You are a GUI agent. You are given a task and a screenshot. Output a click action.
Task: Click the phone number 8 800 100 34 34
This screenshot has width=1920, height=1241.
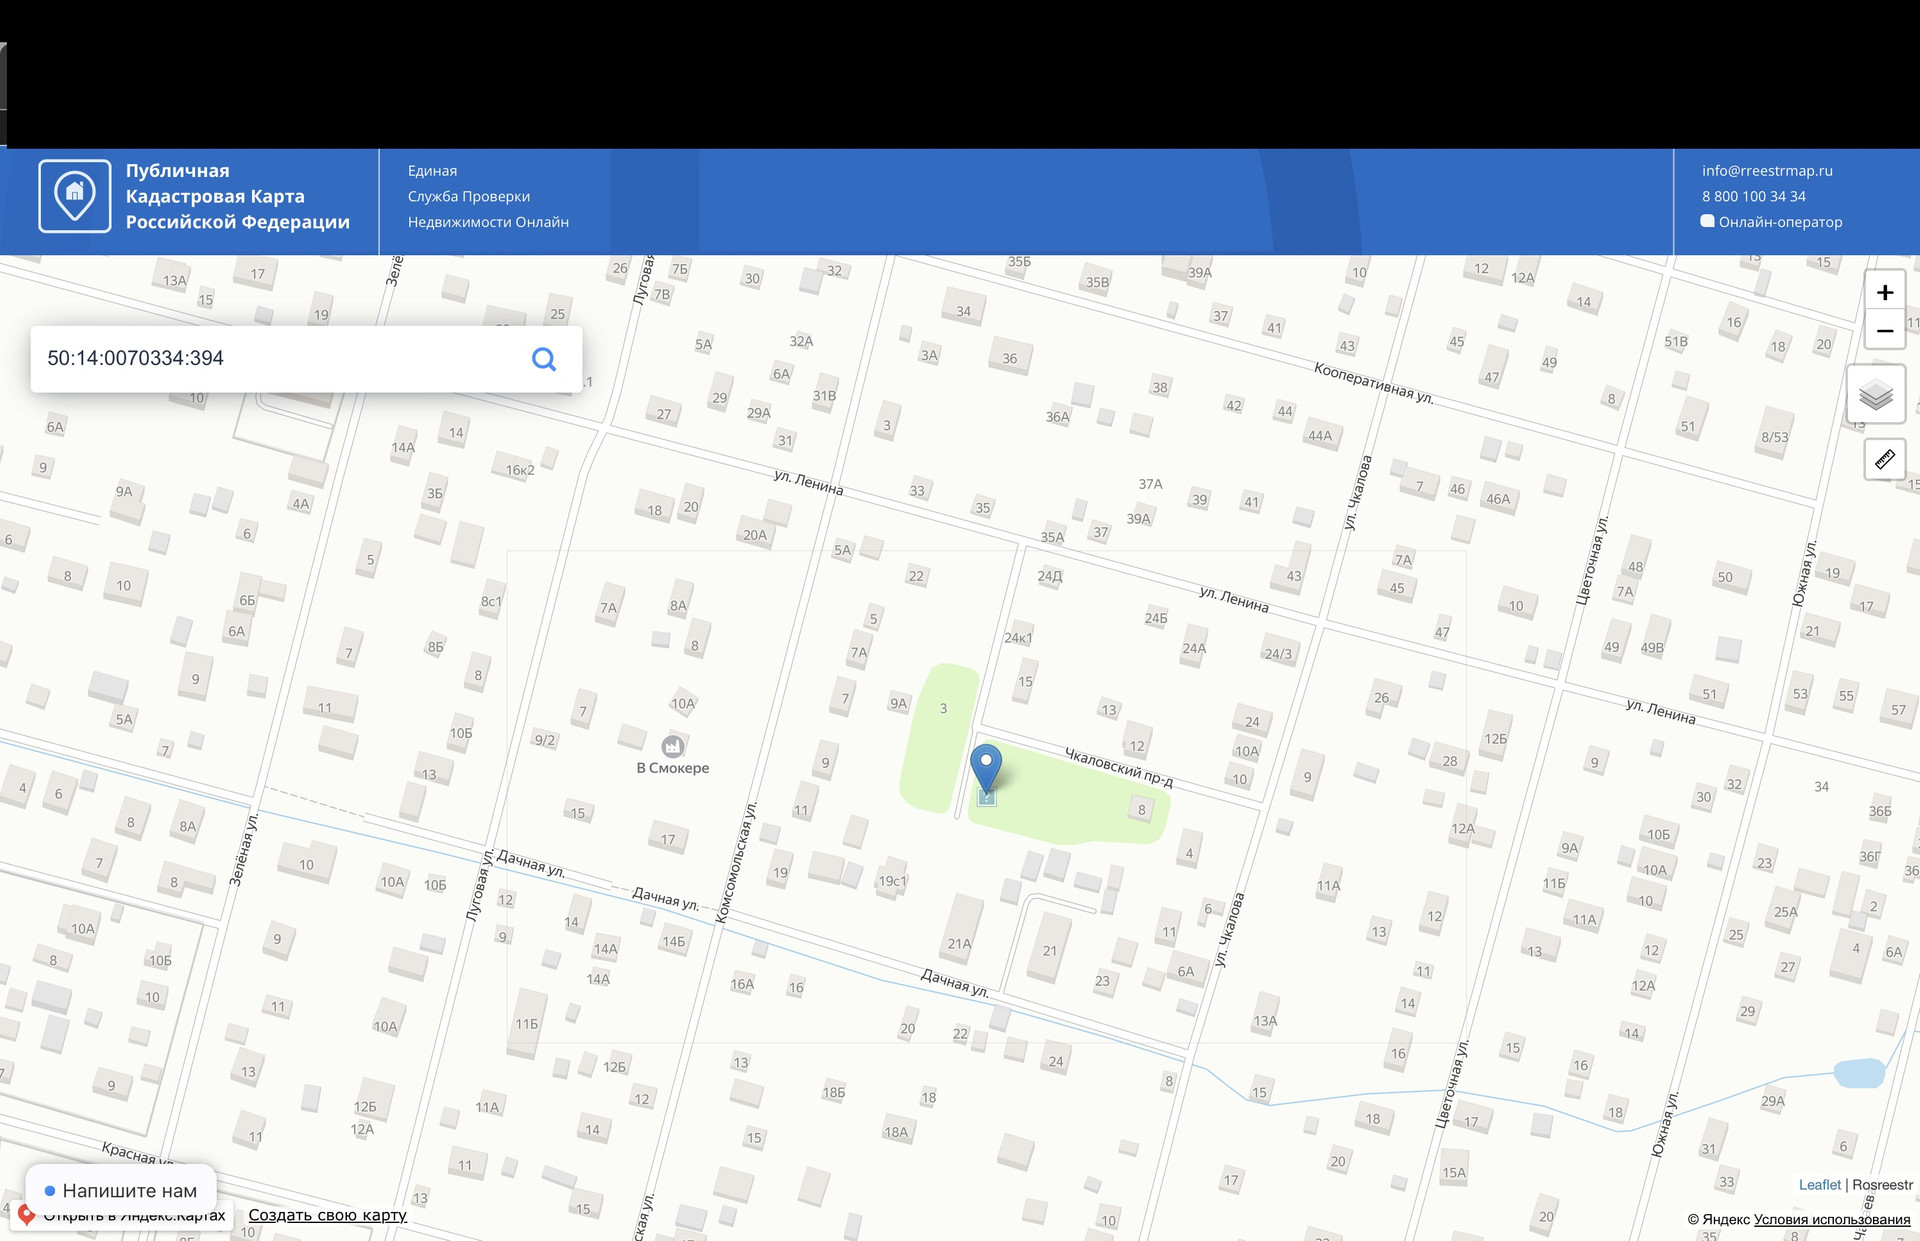(1753, 196)
